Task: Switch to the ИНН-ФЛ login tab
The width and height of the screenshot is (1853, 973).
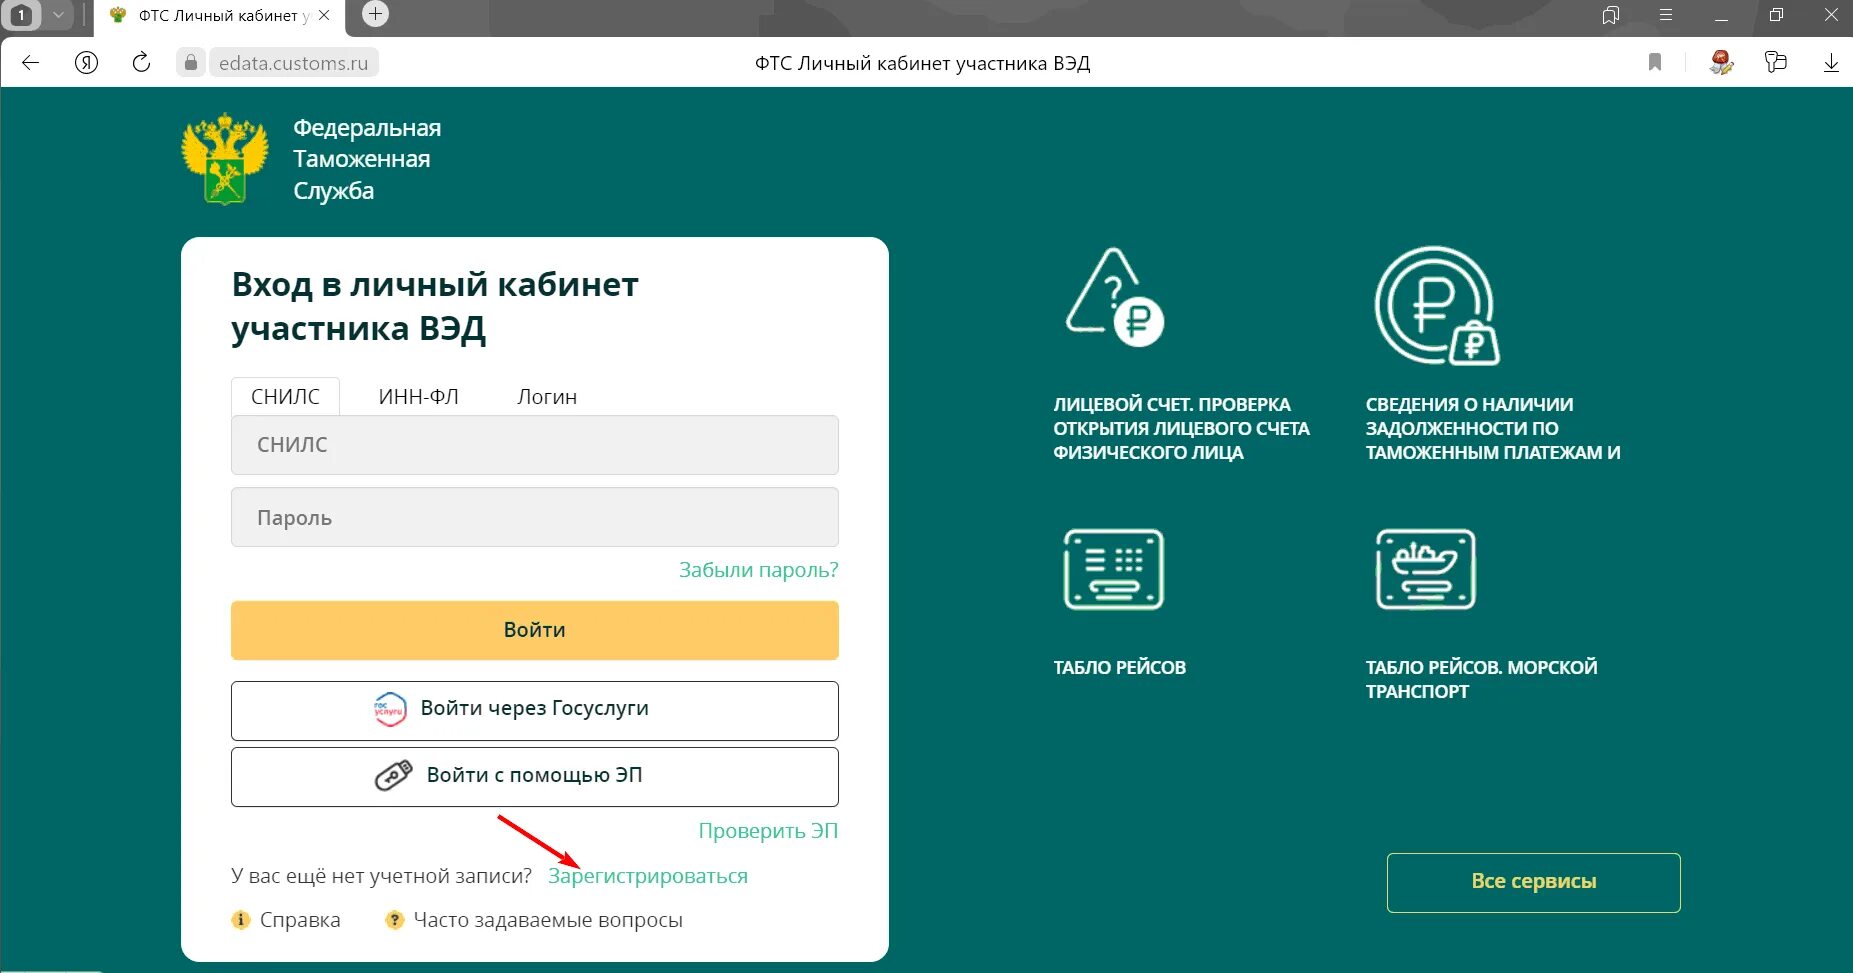Action: (418, 397)
